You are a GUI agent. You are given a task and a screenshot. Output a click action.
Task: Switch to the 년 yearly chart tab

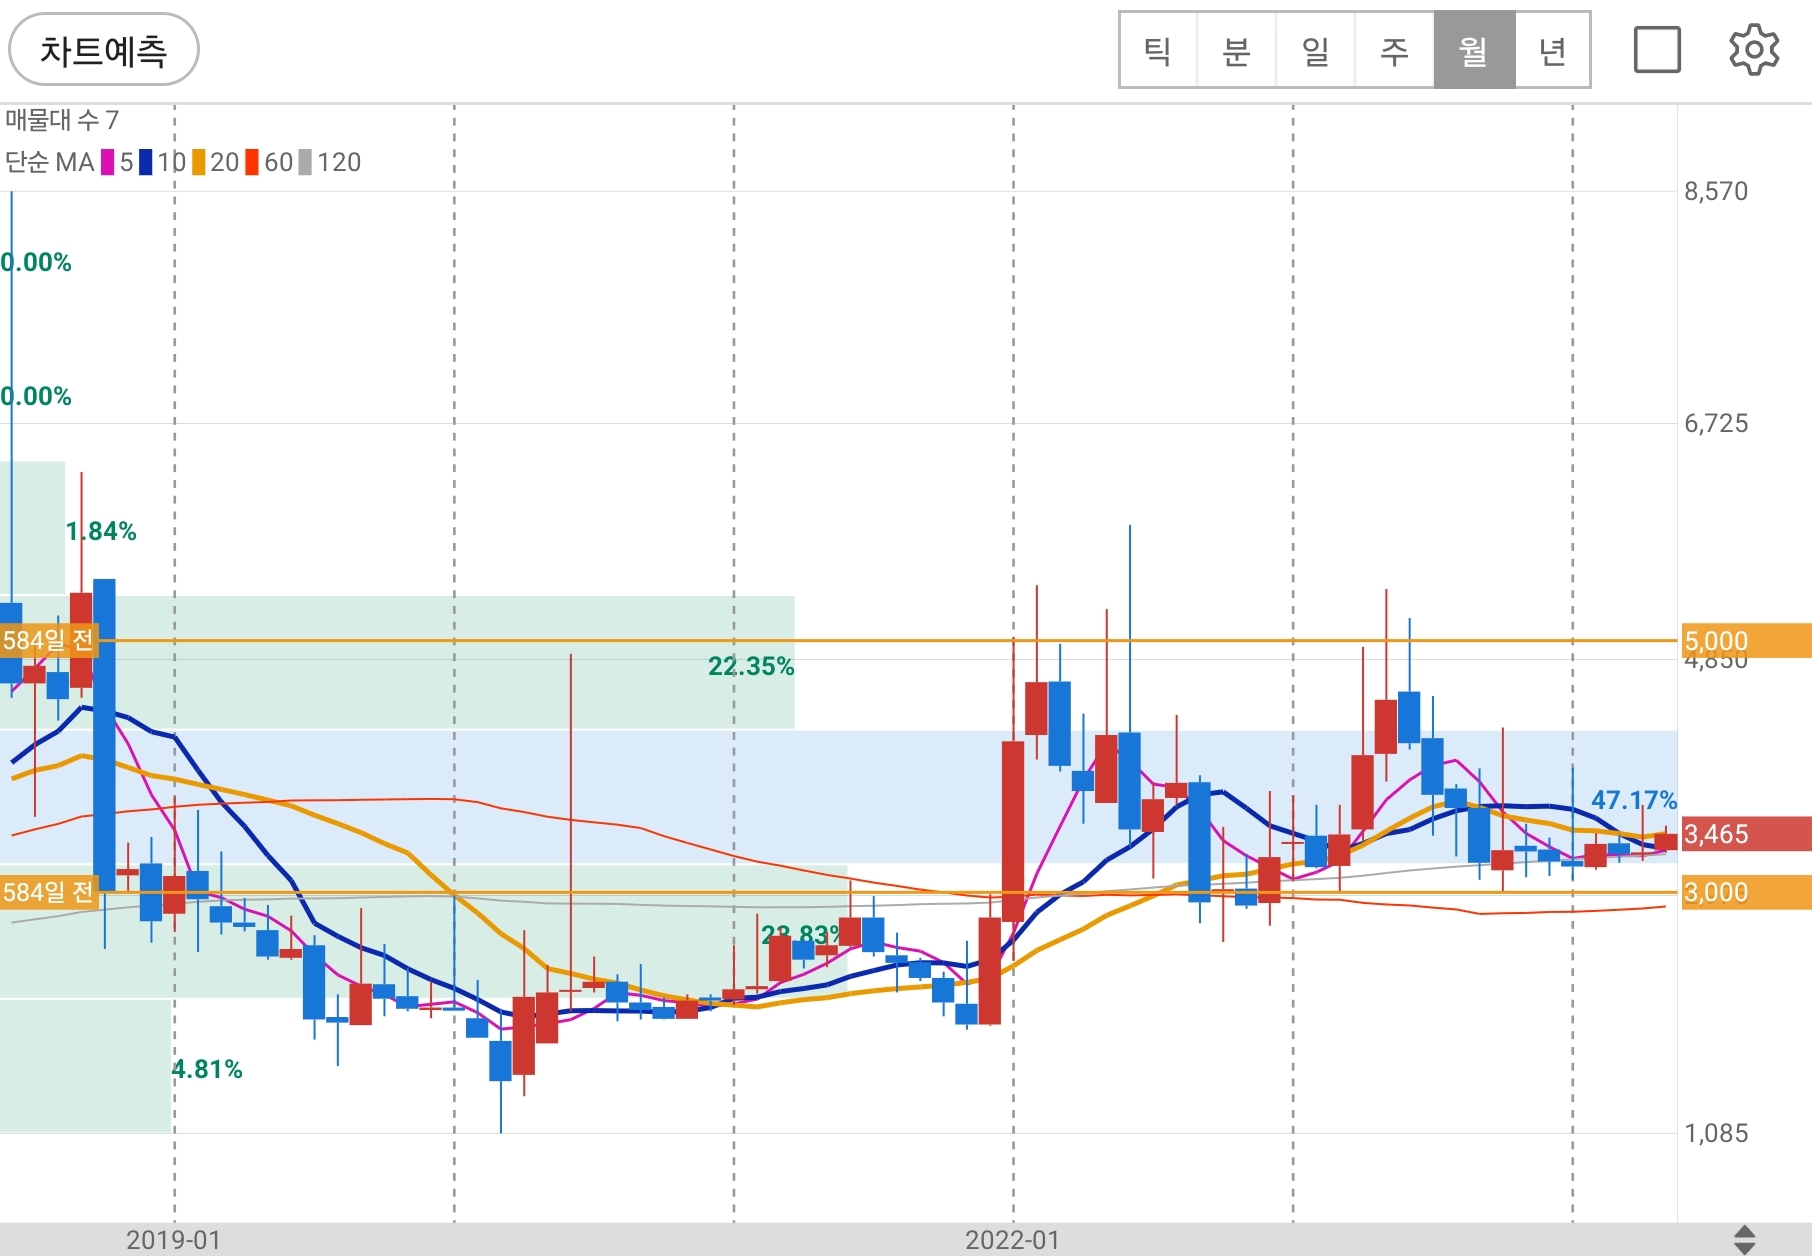(1552, 50)
